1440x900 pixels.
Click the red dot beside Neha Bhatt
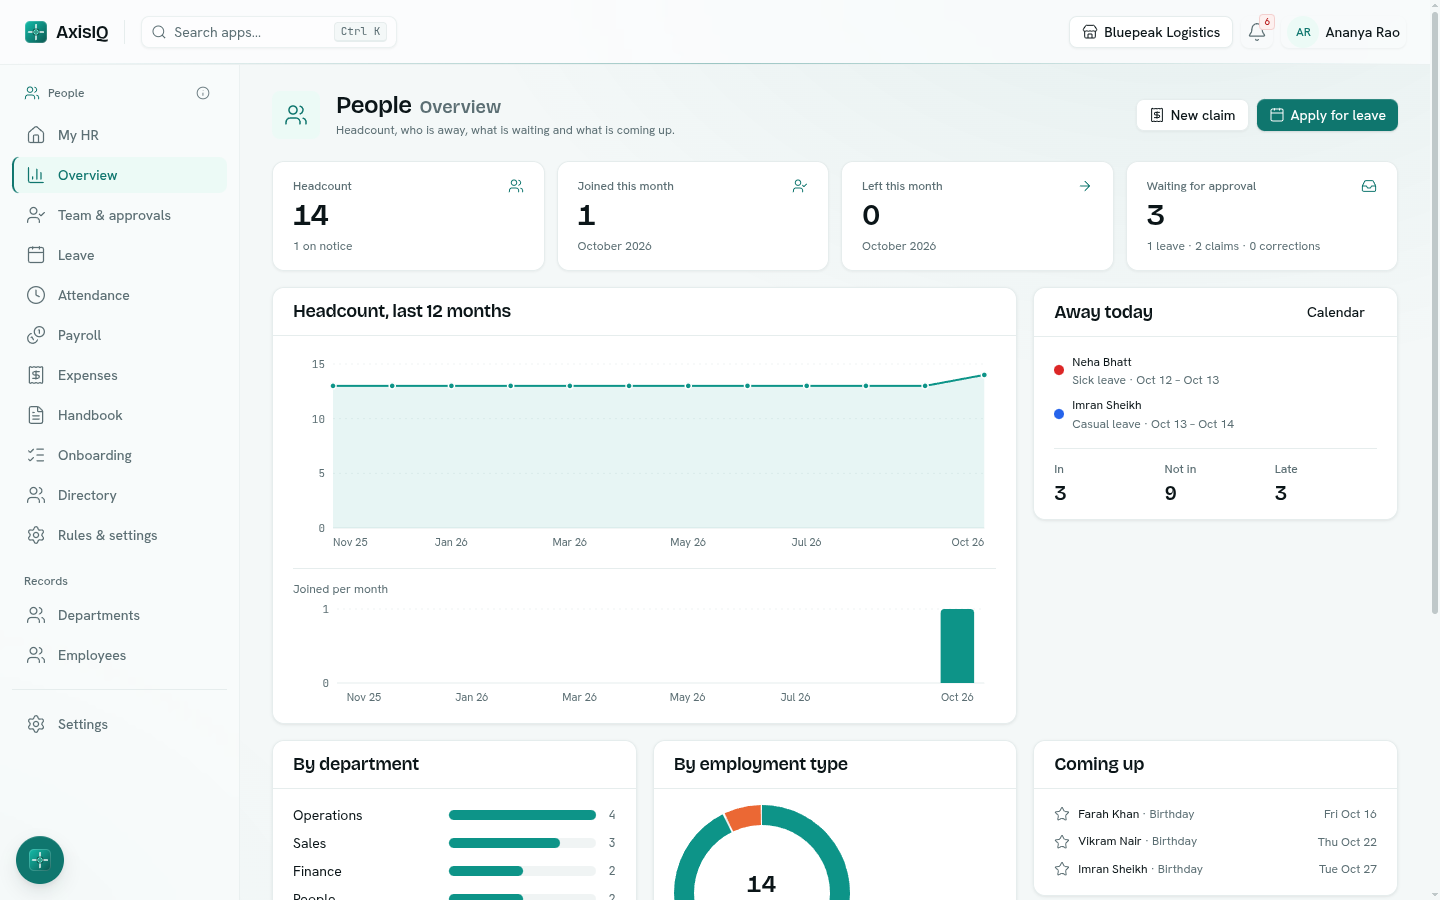tap(1059, 370)
